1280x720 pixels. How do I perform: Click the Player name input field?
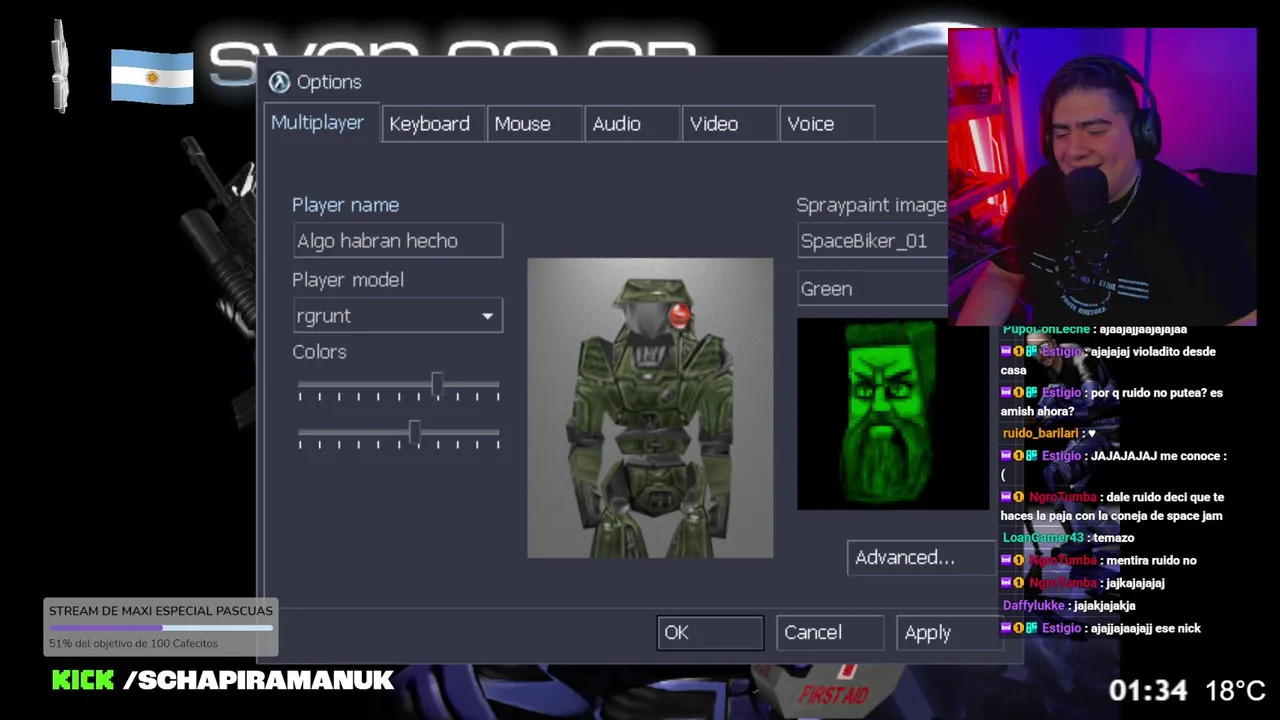(x=398, y=241)
